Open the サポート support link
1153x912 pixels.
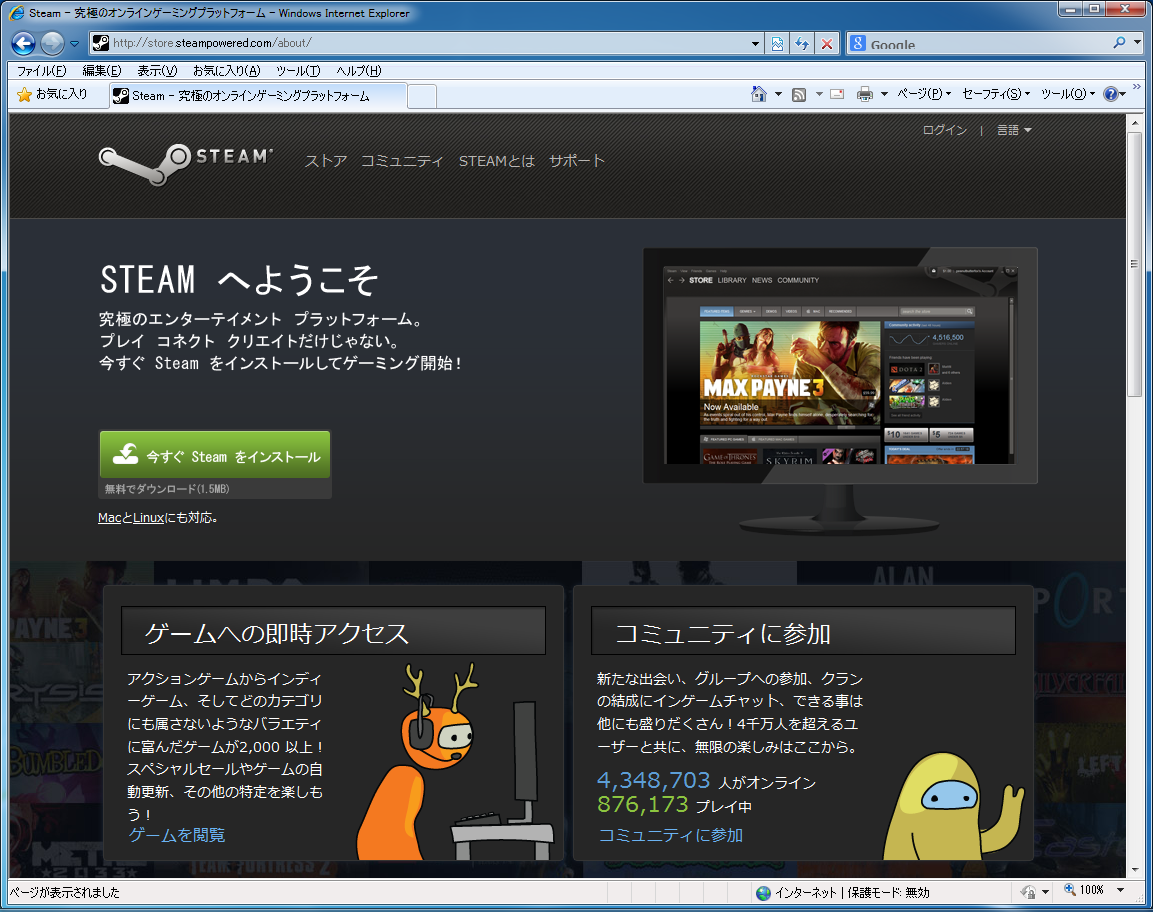[576, 160]
